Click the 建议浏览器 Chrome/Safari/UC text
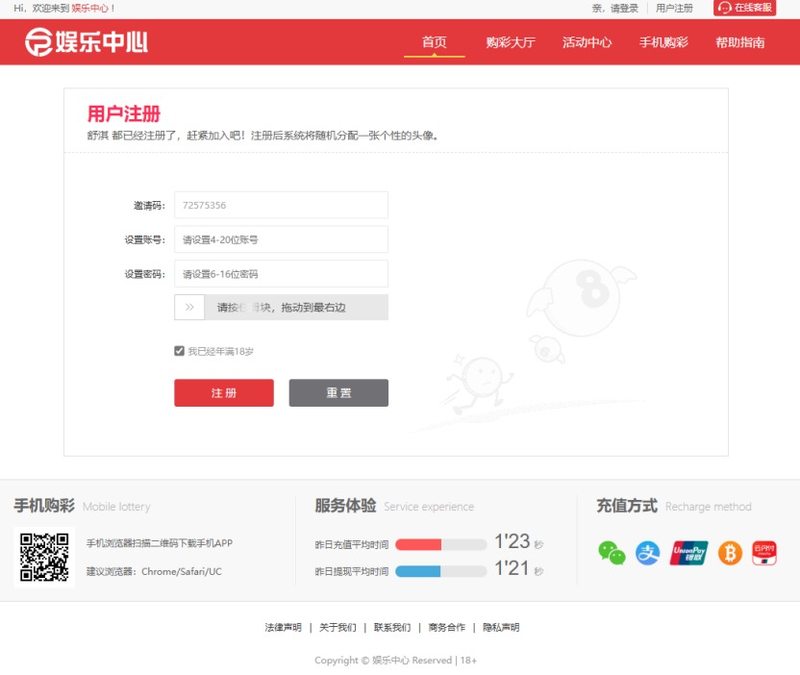This screenshot has height=675, width=800. [x=154, y=571]
